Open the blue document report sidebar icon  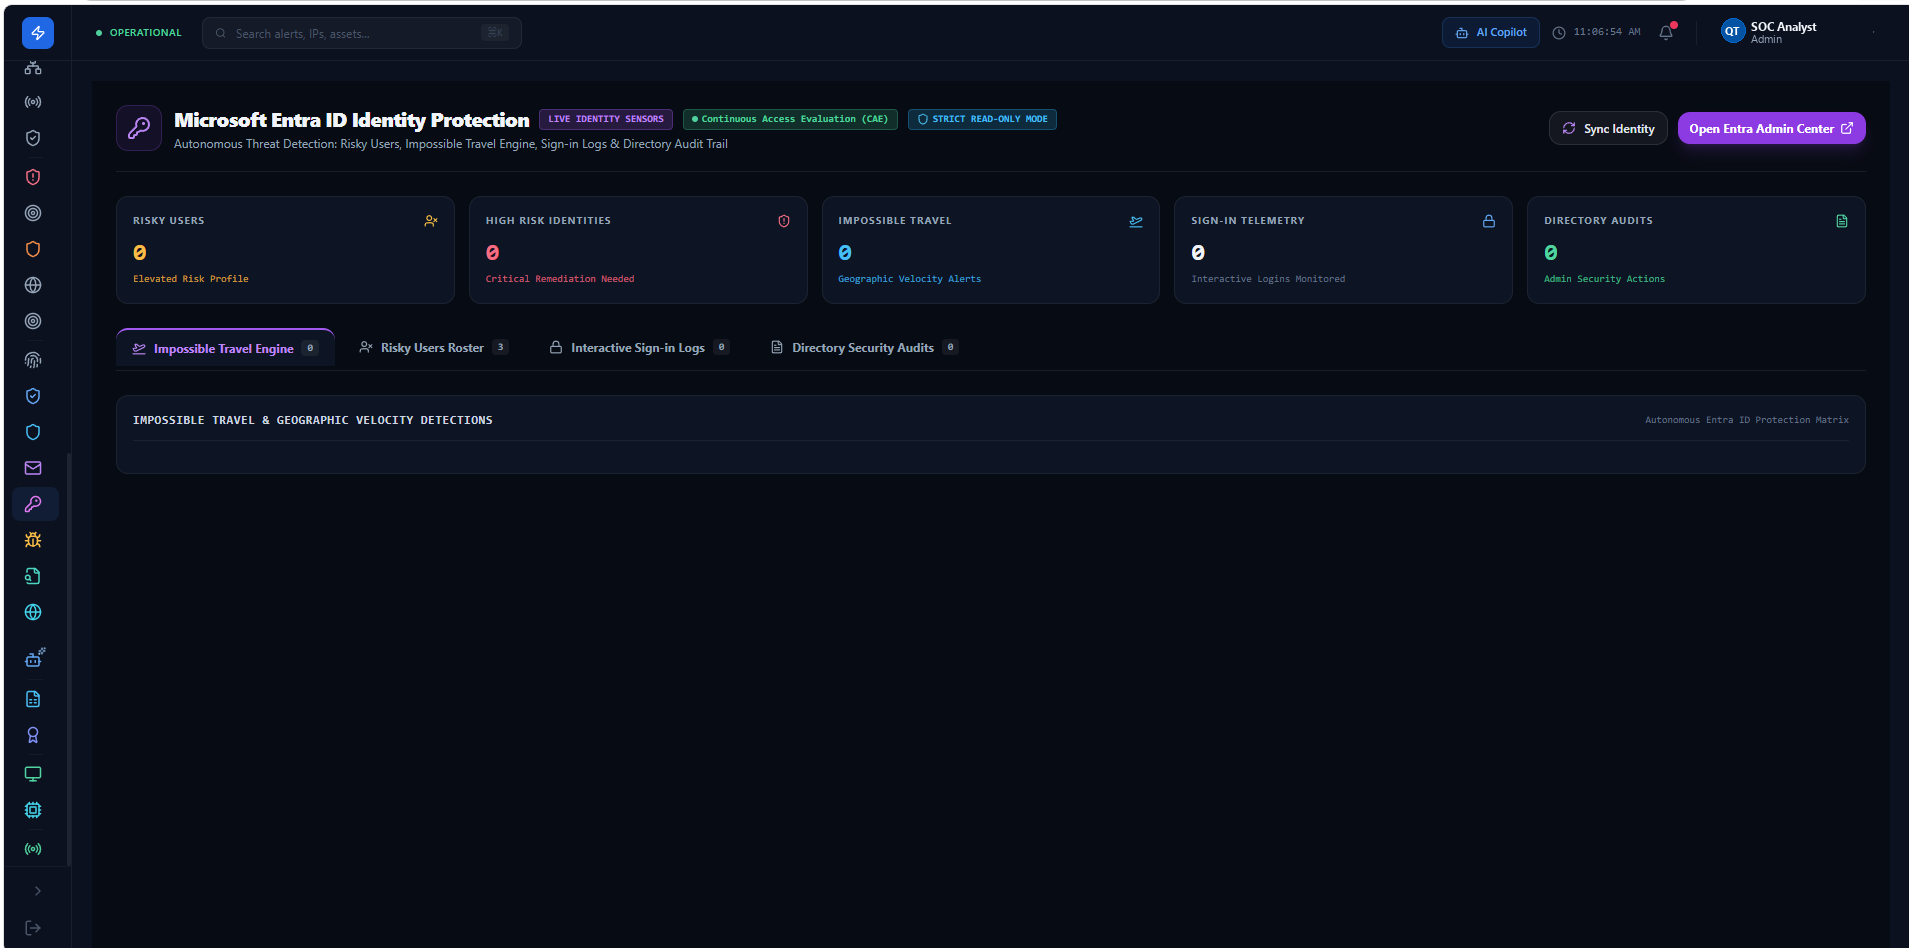[x=33, y=699]
